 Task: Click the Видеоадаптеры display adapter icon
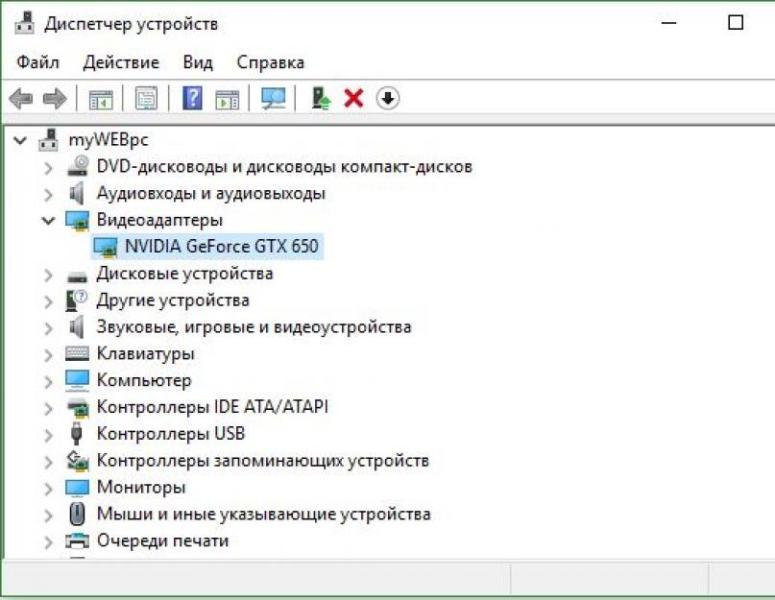(x=78, y=220)
